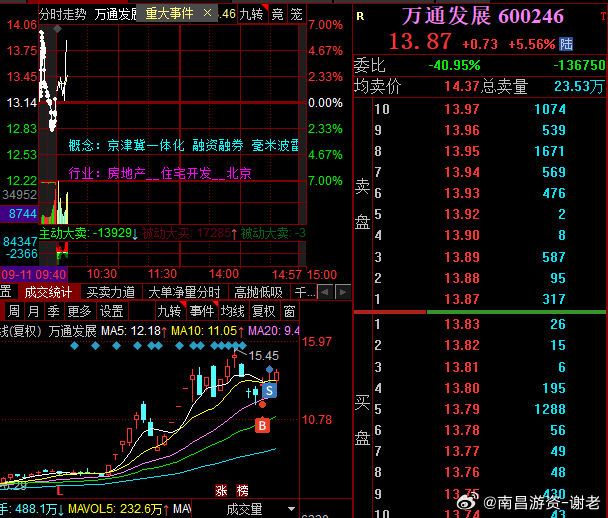Toggle the 笼 button on intraday toolbar
Viewport: 608px width, 518px height.
click(297, 15)
